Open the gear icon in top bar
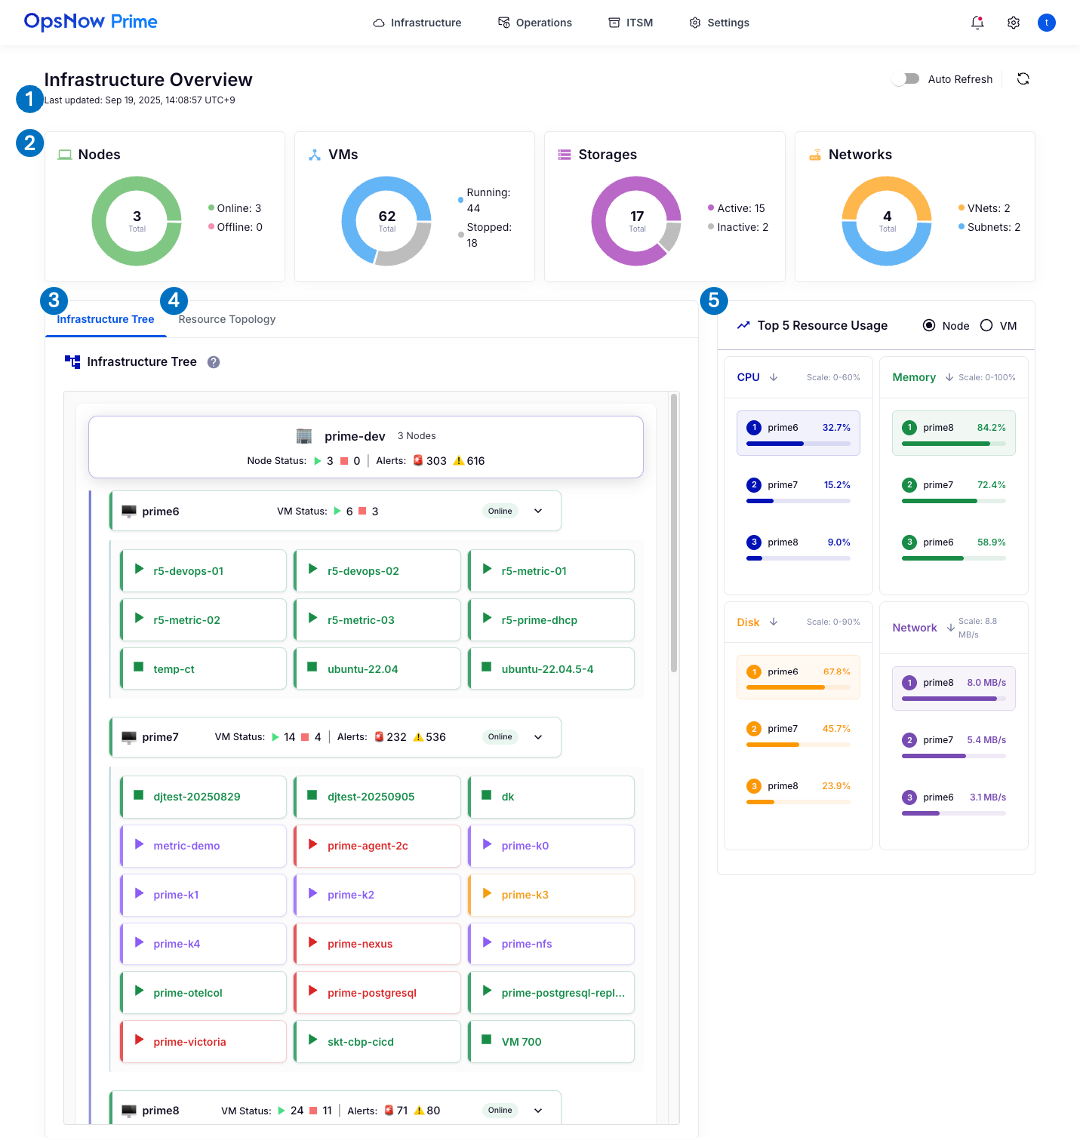 1013,23
